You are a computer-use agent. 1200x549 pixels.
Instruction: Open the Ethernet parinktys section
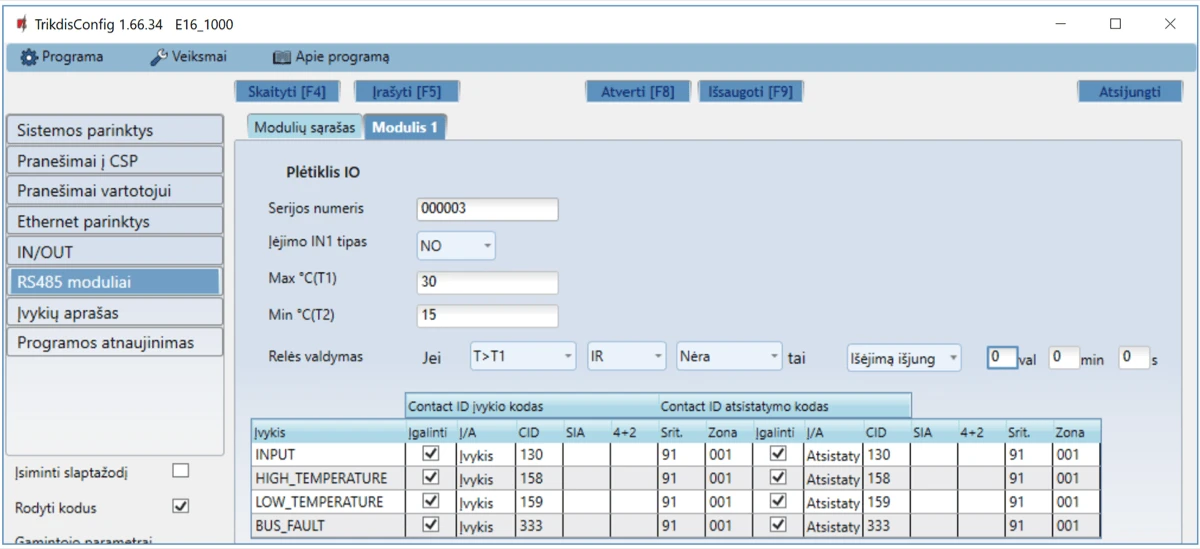pyautogui.click(x=114, y=221)
